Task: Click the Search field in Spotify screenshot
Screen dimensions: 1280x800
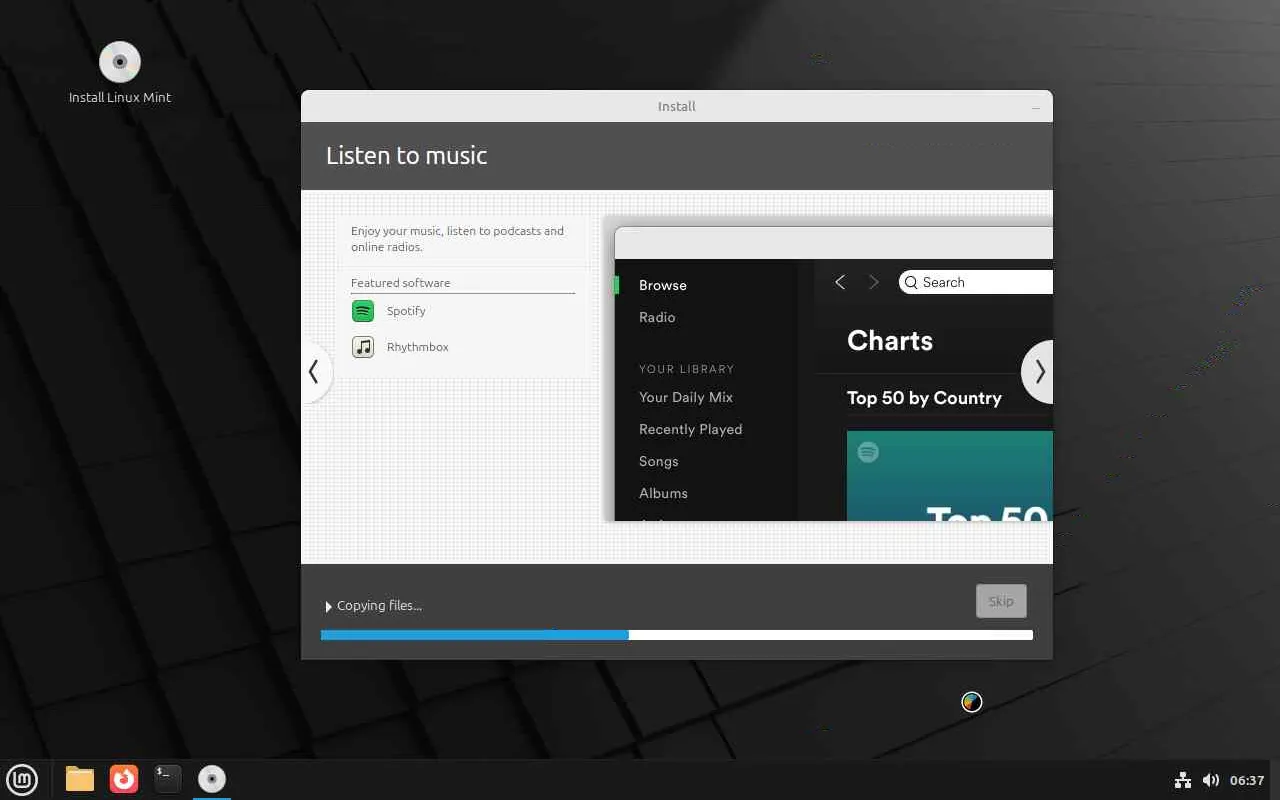Action: point(976,283)
